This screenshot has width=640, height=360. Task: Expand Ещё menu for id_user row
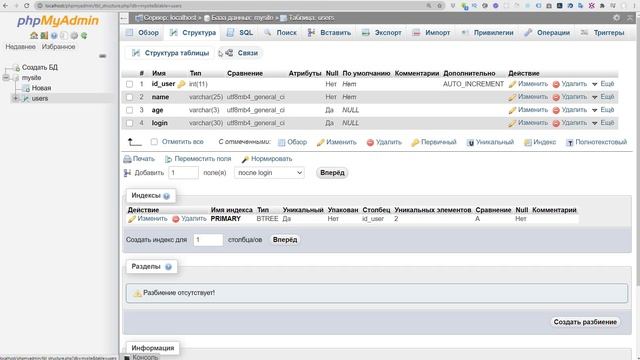[x=603, y=84]
